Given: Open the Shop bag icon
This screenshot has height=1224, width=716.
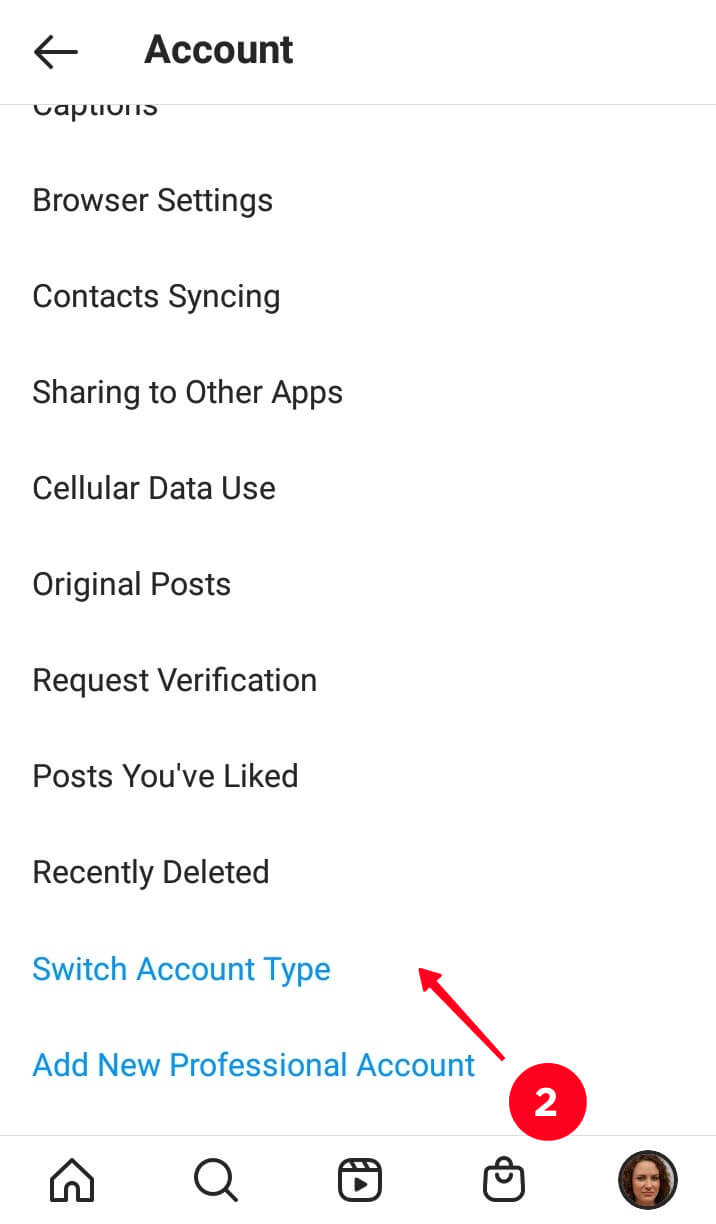Looking at the screenshot, I should point(503,1181).
